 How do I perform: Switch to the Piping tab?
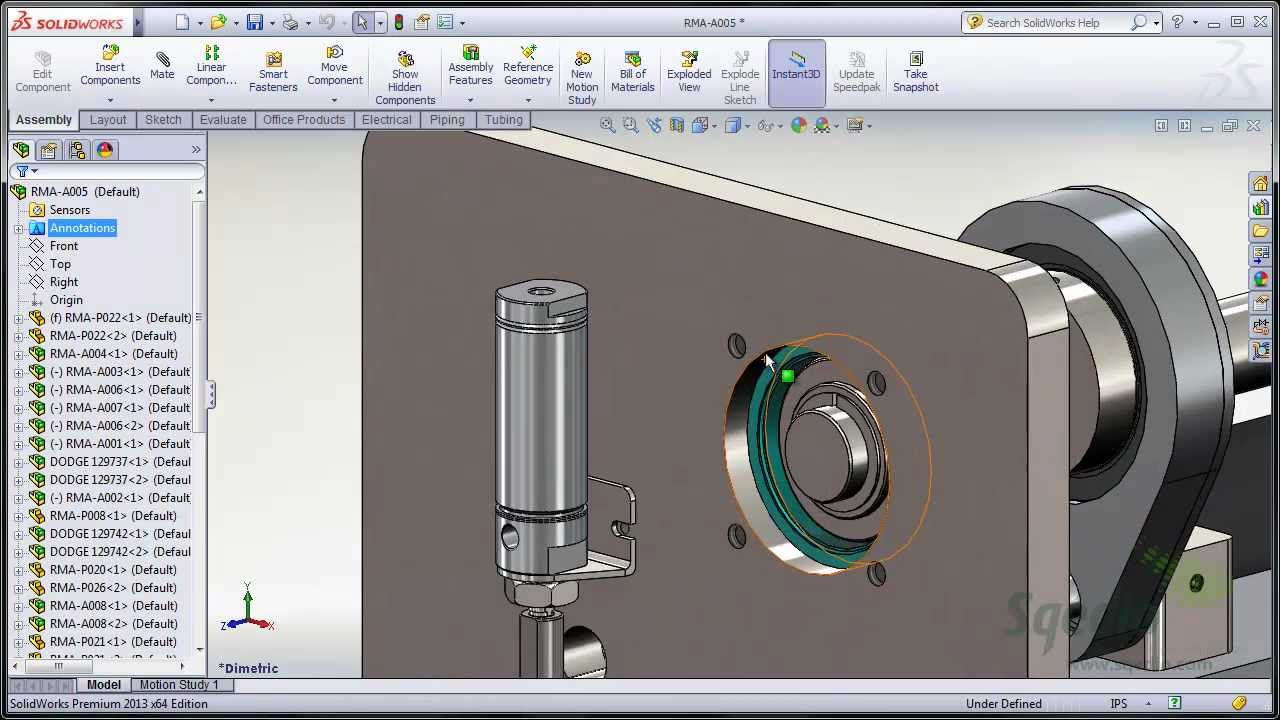pos(447,120)
